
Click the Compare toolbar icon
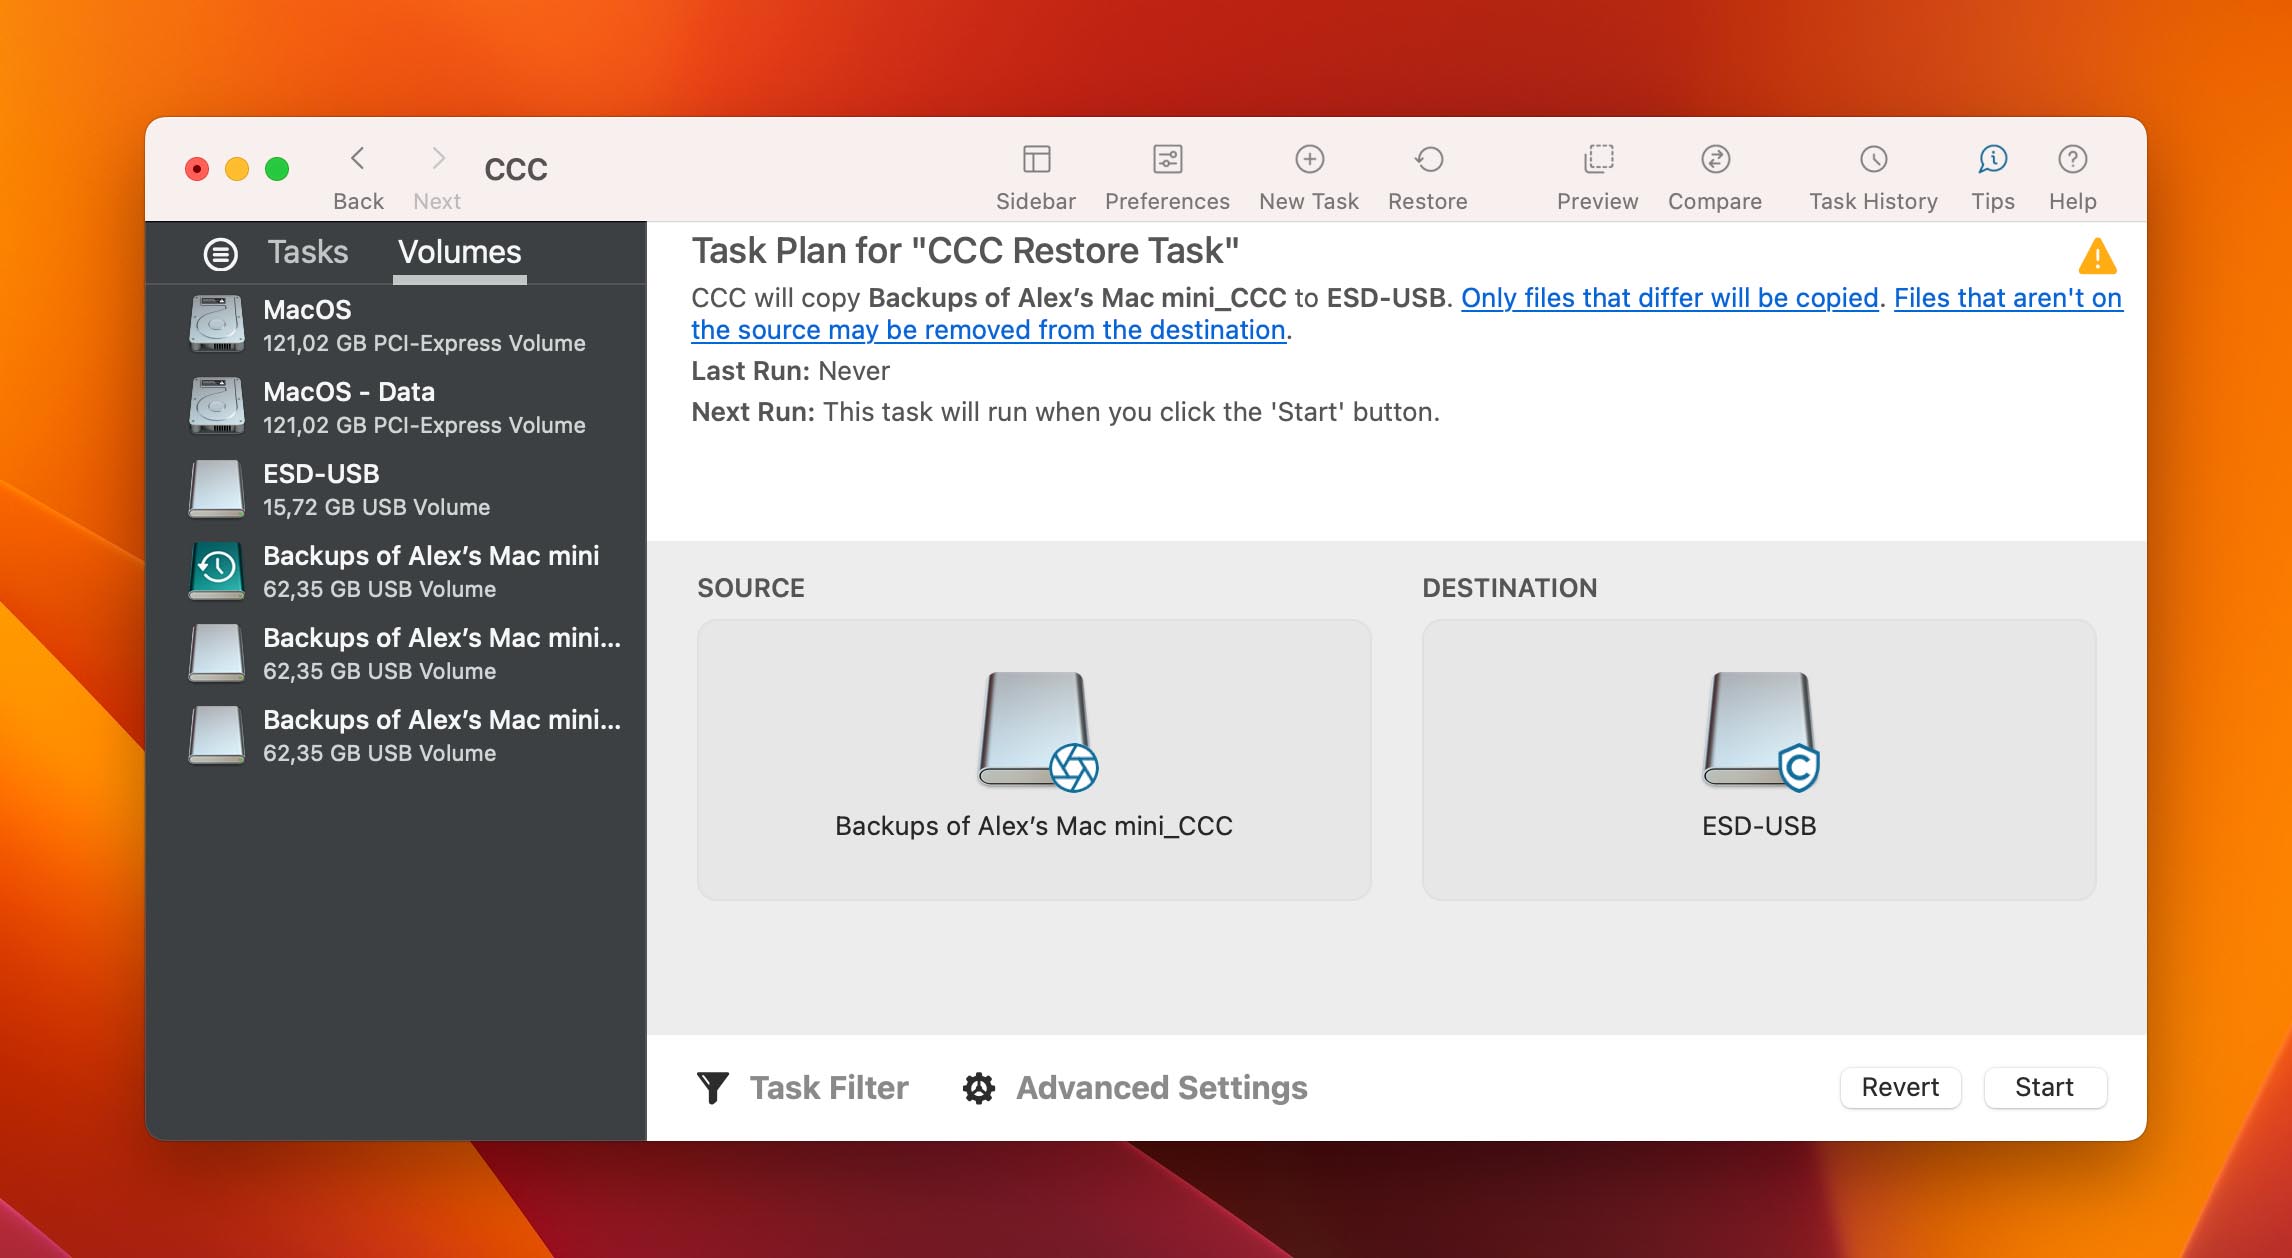click(x=1715, y=159)
